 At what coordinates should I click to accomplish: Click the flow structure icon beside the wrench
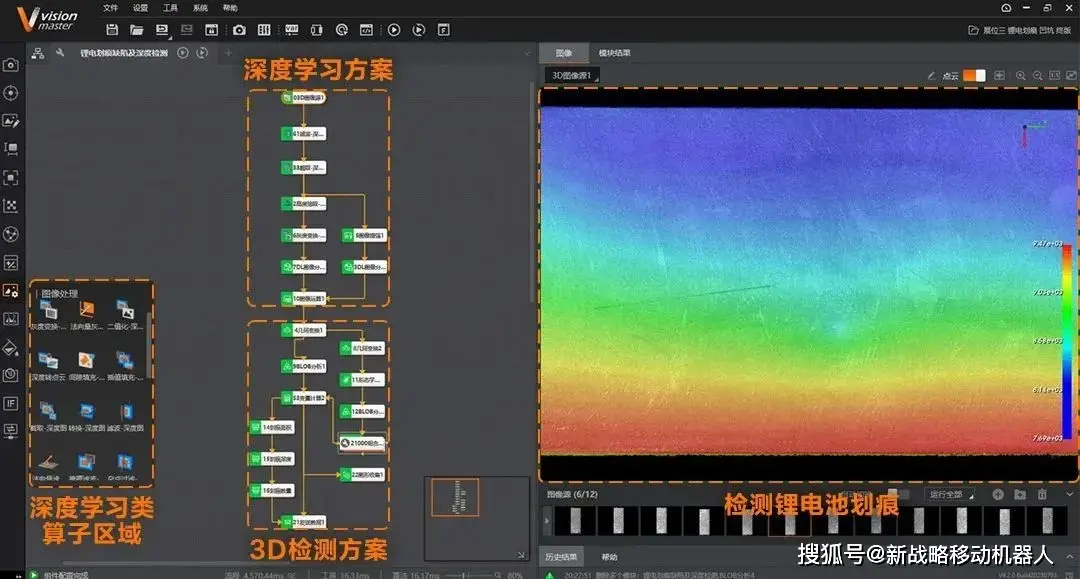[x=38, y=53]
